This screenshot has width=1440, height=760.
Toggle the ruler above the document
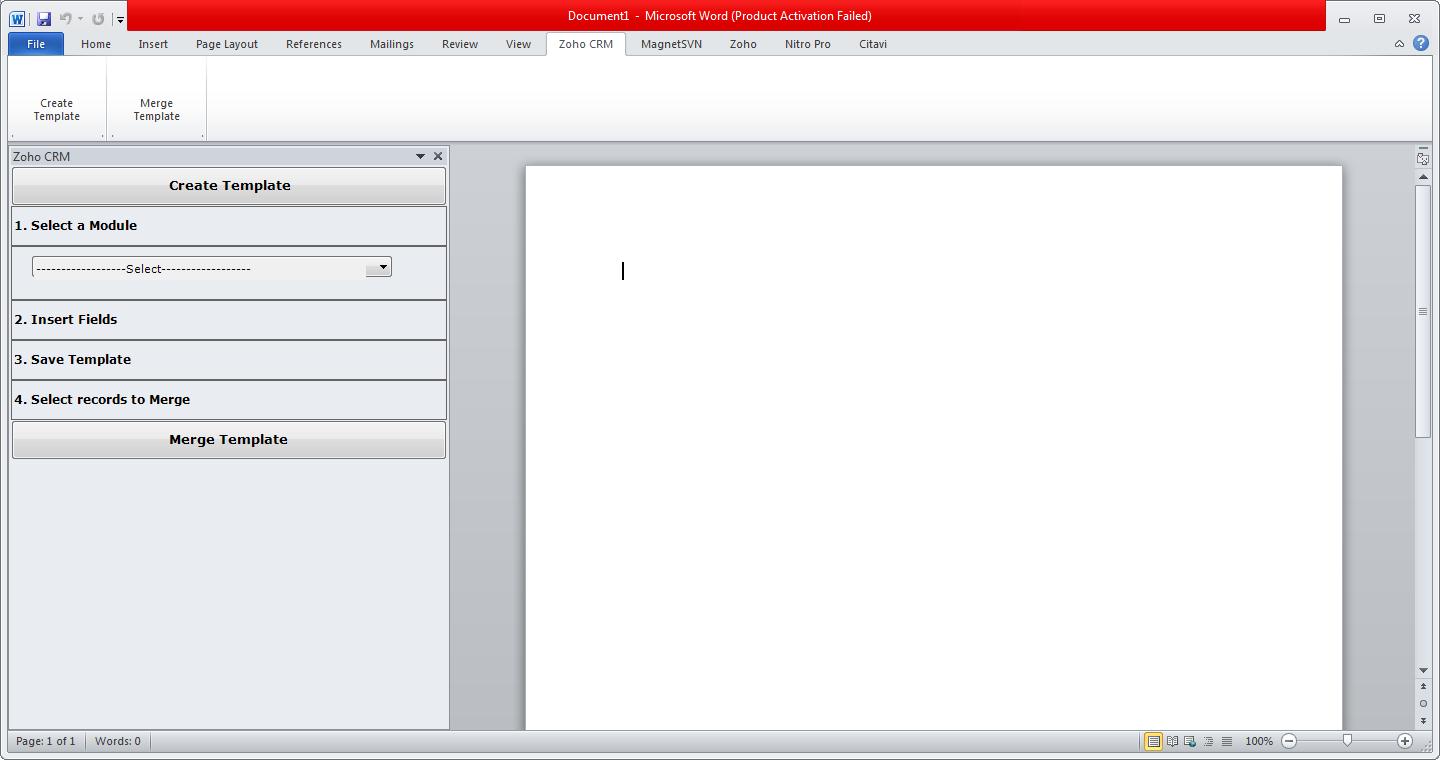(1422, 157)
